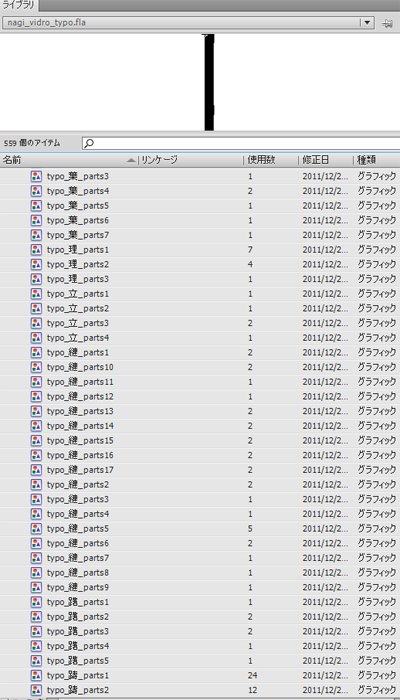
Task: Click the magnifier icon in search box
Action: pyautogui.click(x=89, y=143)
